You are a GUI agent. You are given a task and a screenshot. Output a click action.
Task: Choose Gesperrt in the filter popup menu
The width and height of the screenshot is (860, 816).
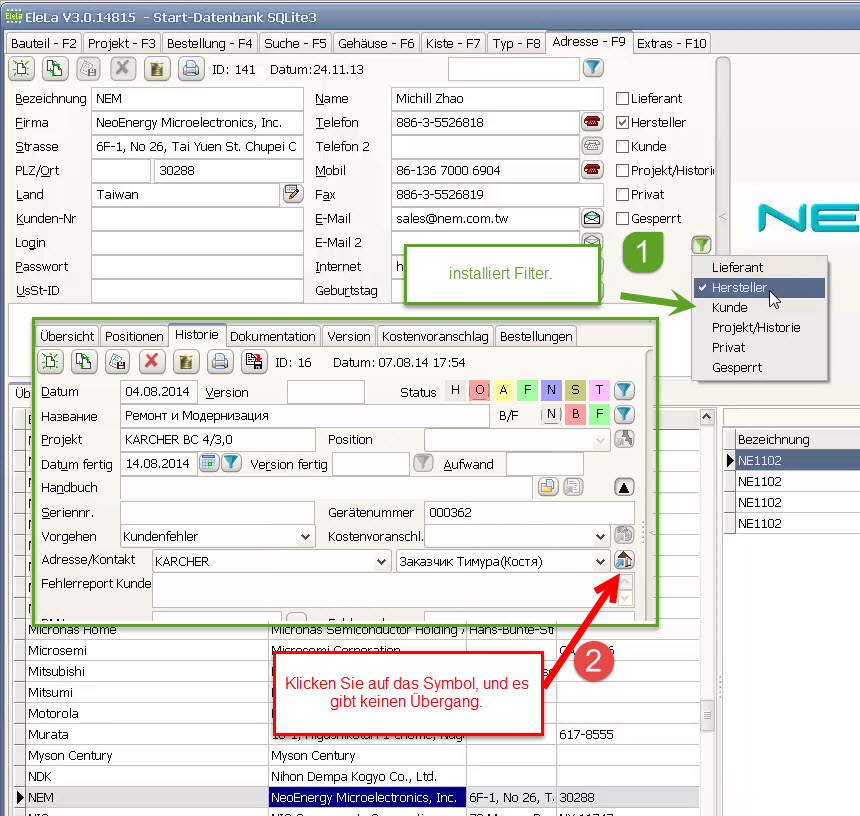point(759,367)
